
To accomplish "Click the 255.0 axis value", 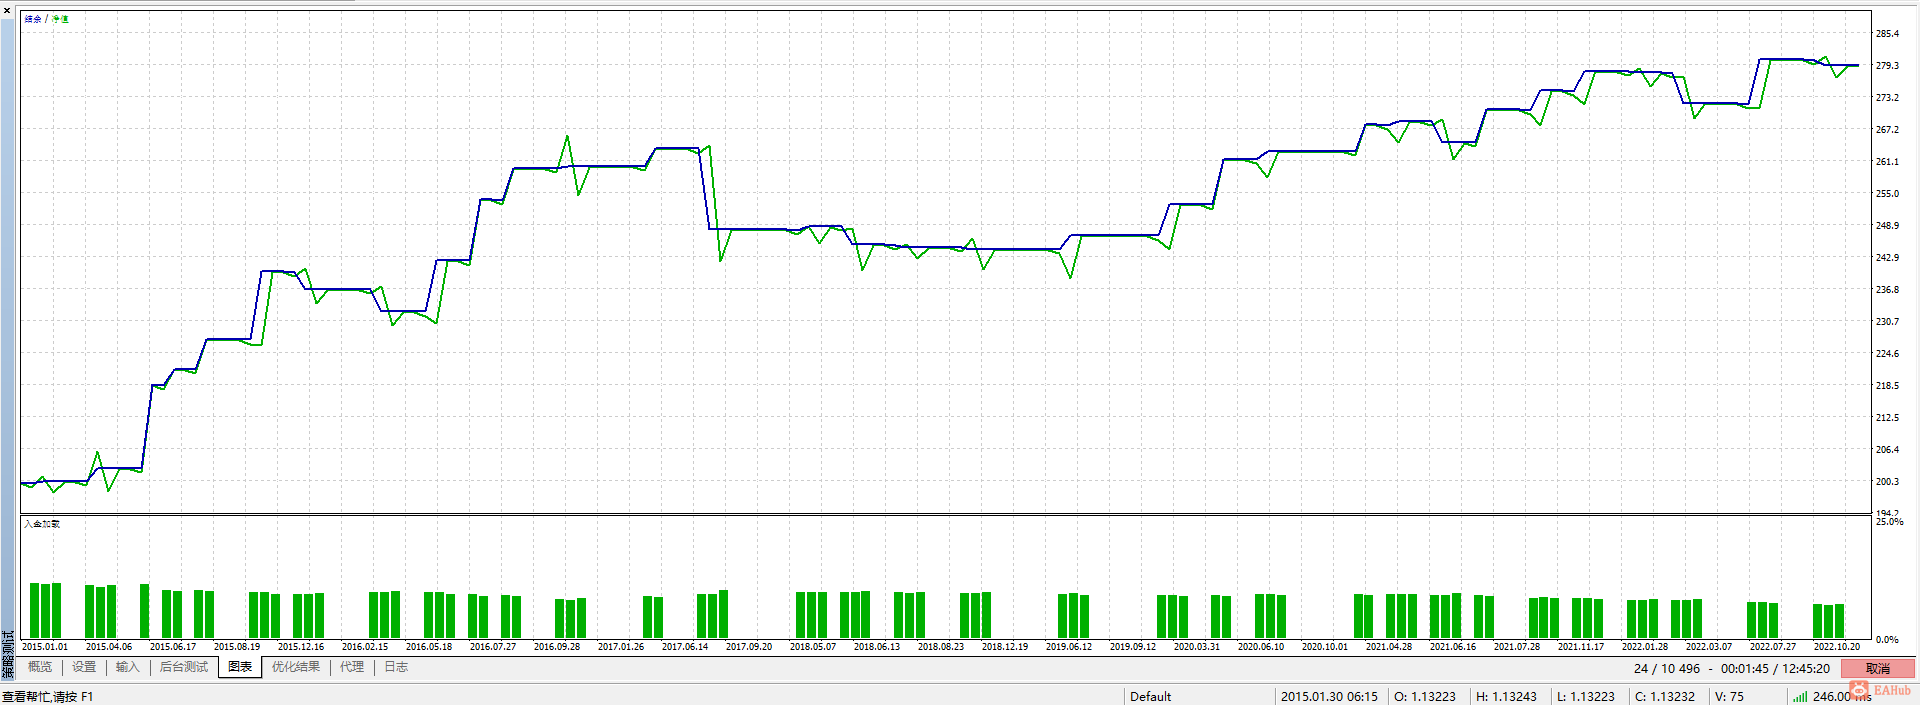I will point(1887,194).
